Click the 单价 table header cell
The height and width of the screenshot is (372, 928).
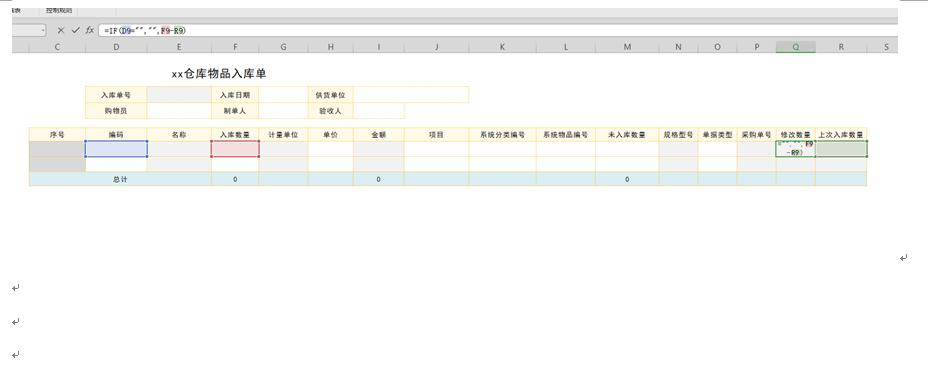[331, 134]
